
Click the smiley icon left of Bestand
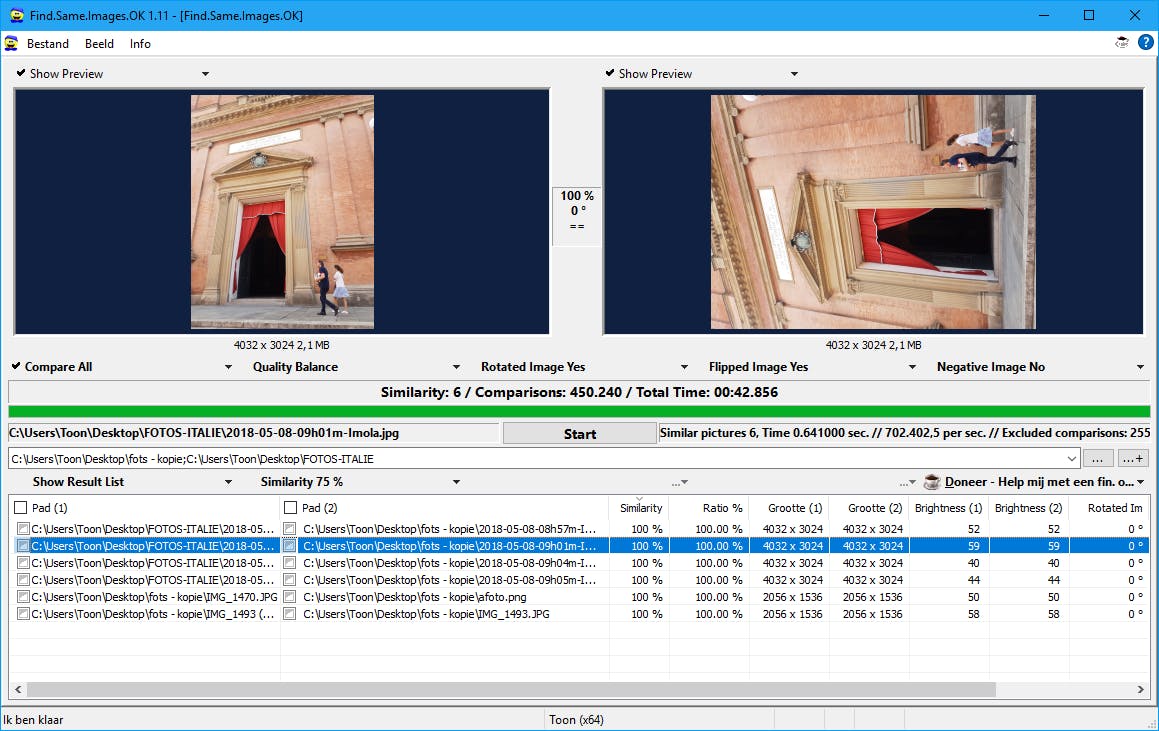point(11,43)
